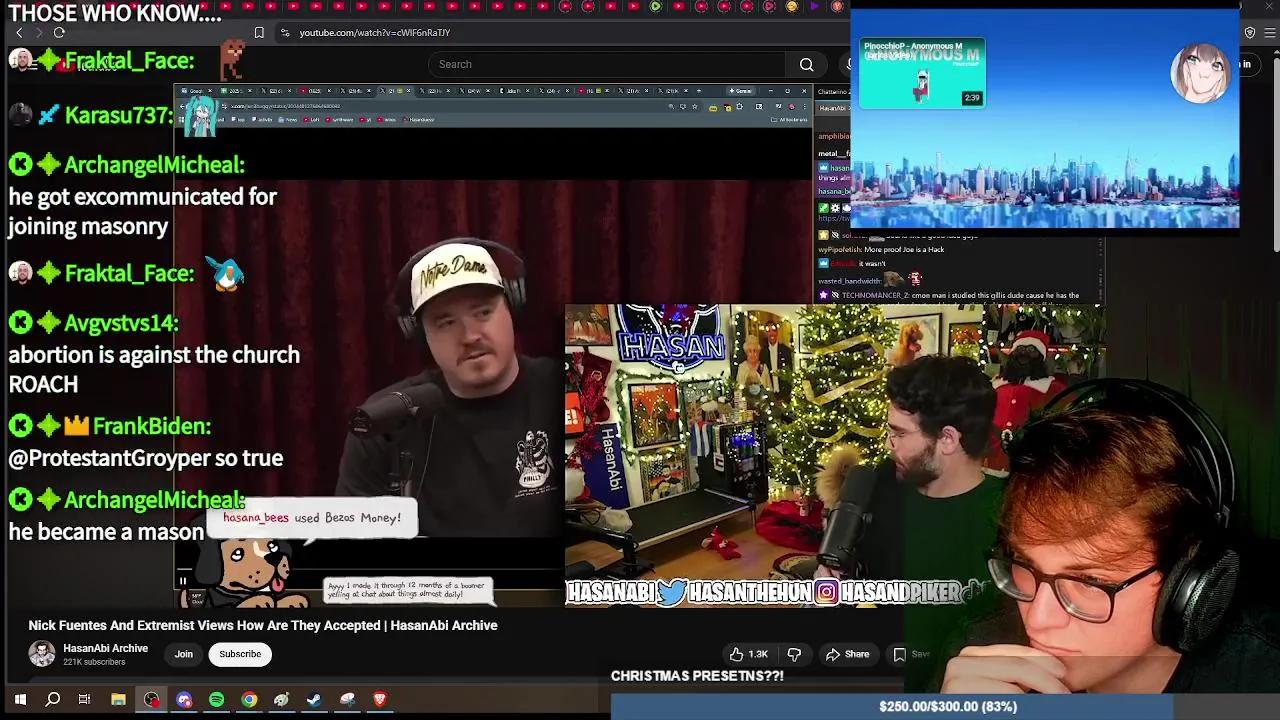Click the anime girl avatar overlay

point(1200,72)
